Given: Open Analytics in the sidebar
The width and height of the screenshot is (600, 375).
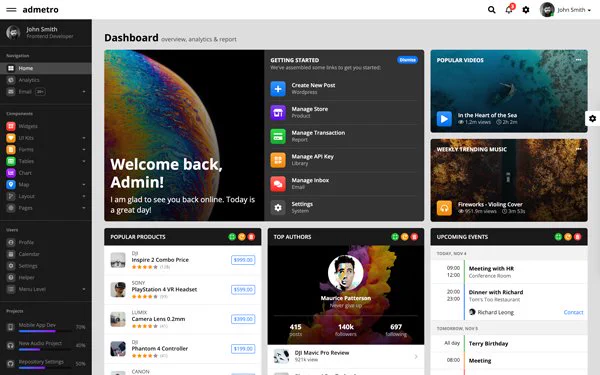Looking at the screenshot, I should (46, 80).
